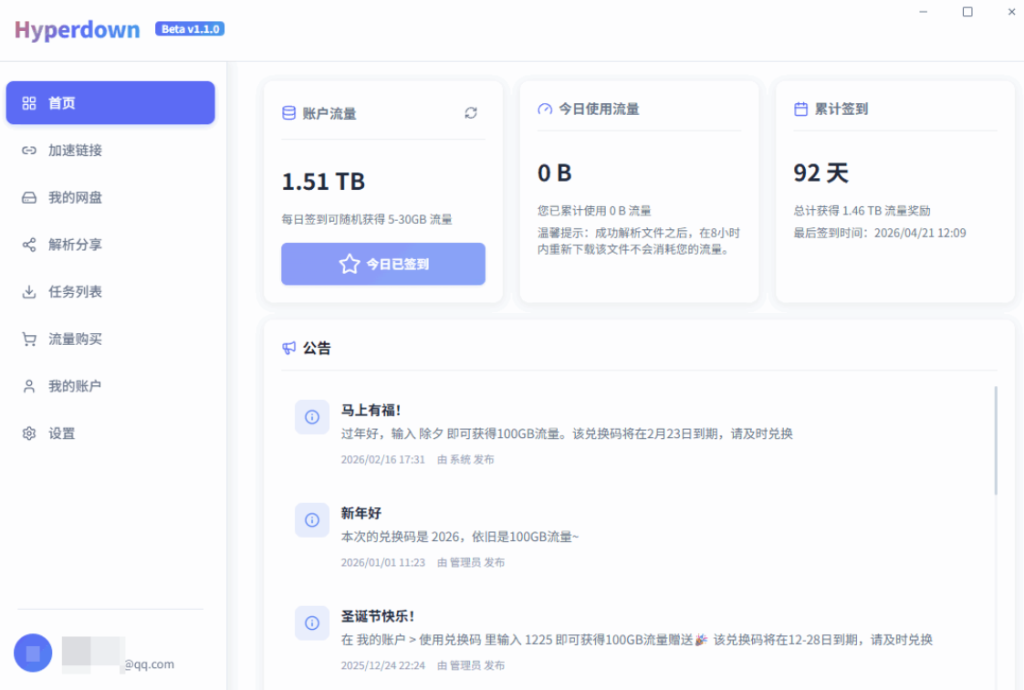The width and height of the screenshot is (1024, 690).
Task: Click 最后签到时间 2026/04/21 12:09 text
Action: coord(880,233)
